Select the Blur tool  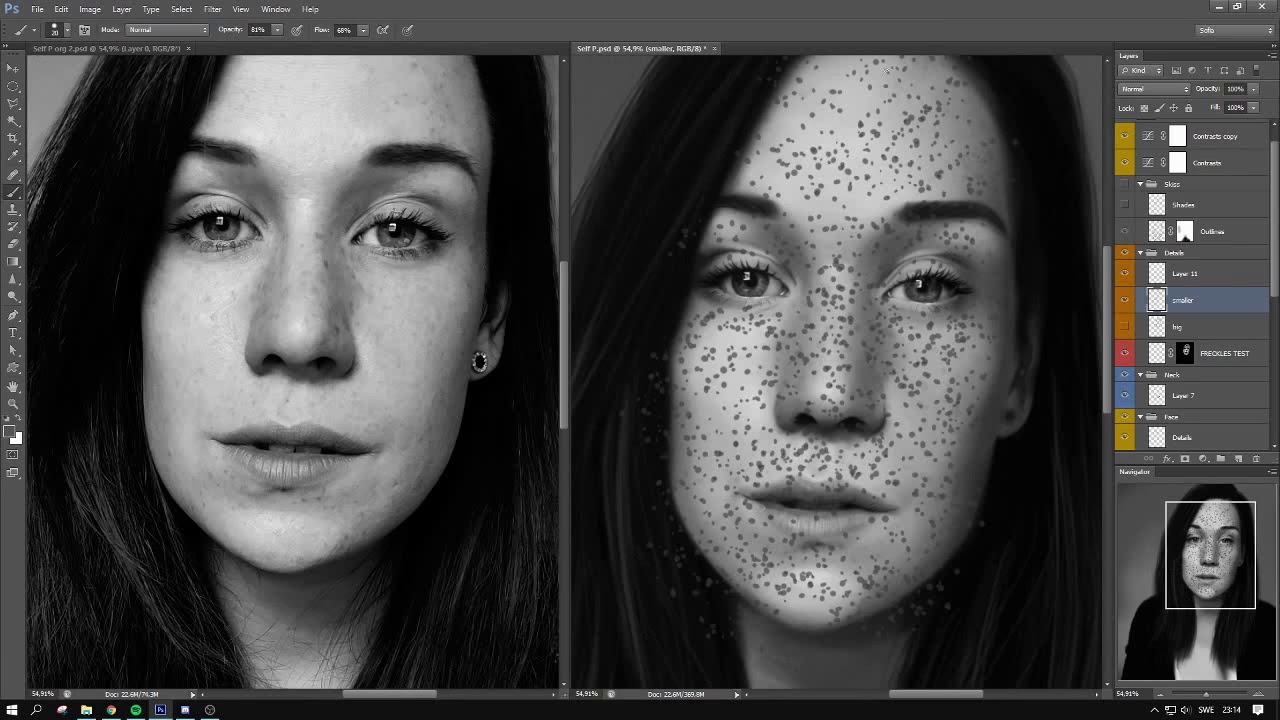(x=13, y=279)
